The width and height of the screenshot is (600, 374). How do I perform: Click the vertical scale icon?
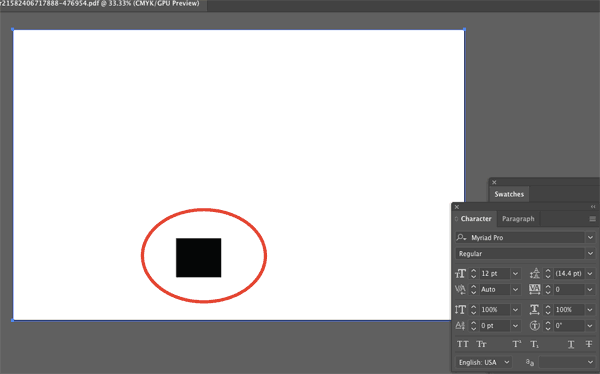click(460, 309)
